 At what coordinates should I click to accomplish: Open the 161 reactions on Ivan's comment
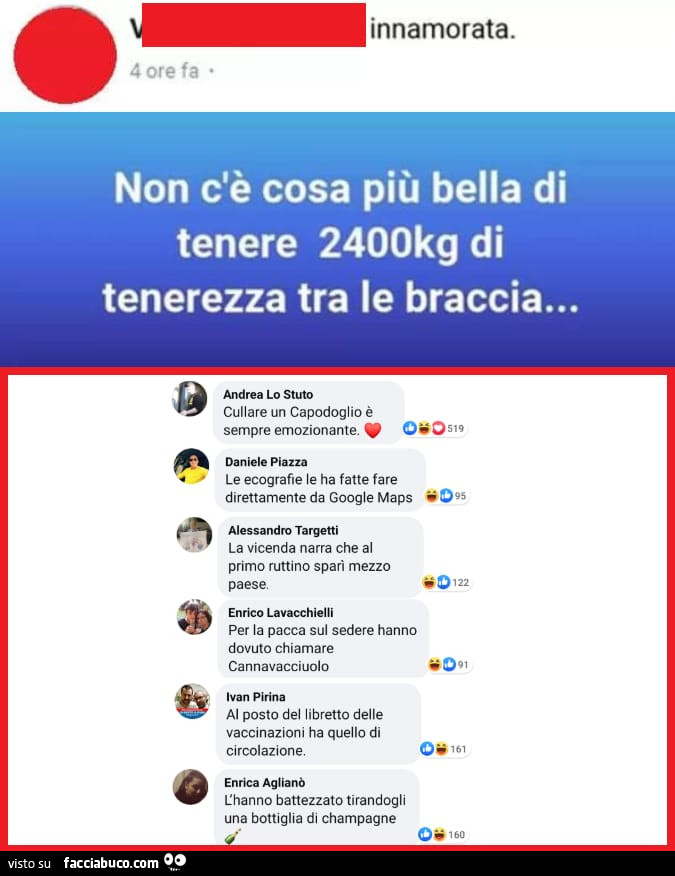pyautogui.click(x=444, y=749)
